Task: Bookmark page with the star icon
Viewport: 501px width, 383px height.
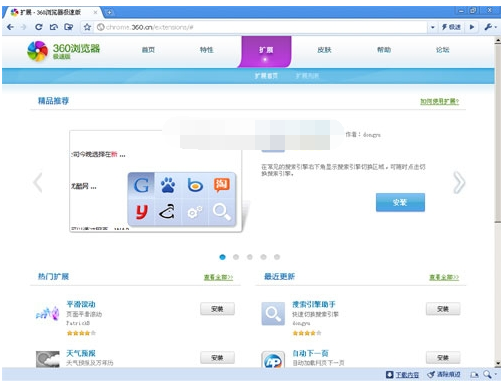Action: click(87, 27)
